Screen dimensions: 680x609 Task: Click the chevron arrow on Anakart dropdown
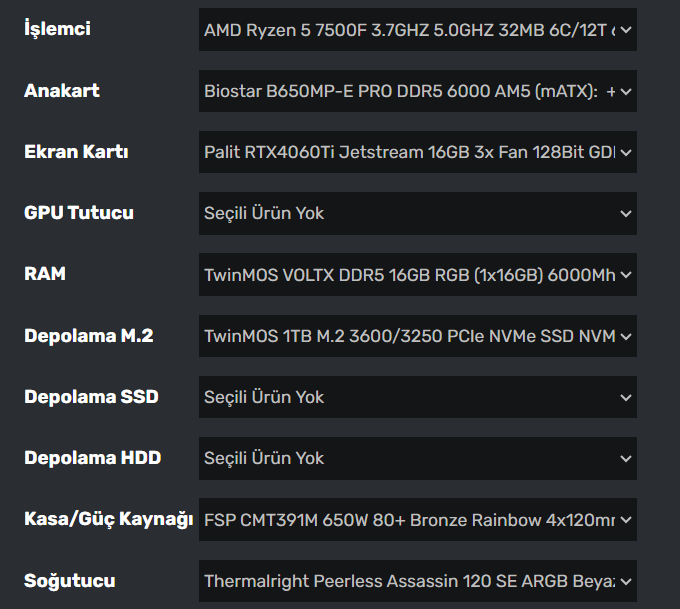click(626, 91)
